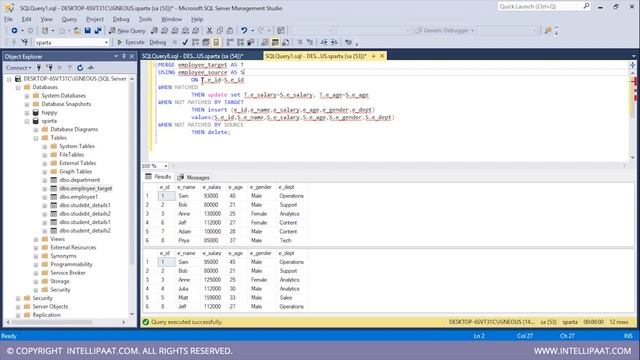Click the Activity Monitor icon in Object Explorer
This screenshot has width=640, height=360.
pos(91,68)
